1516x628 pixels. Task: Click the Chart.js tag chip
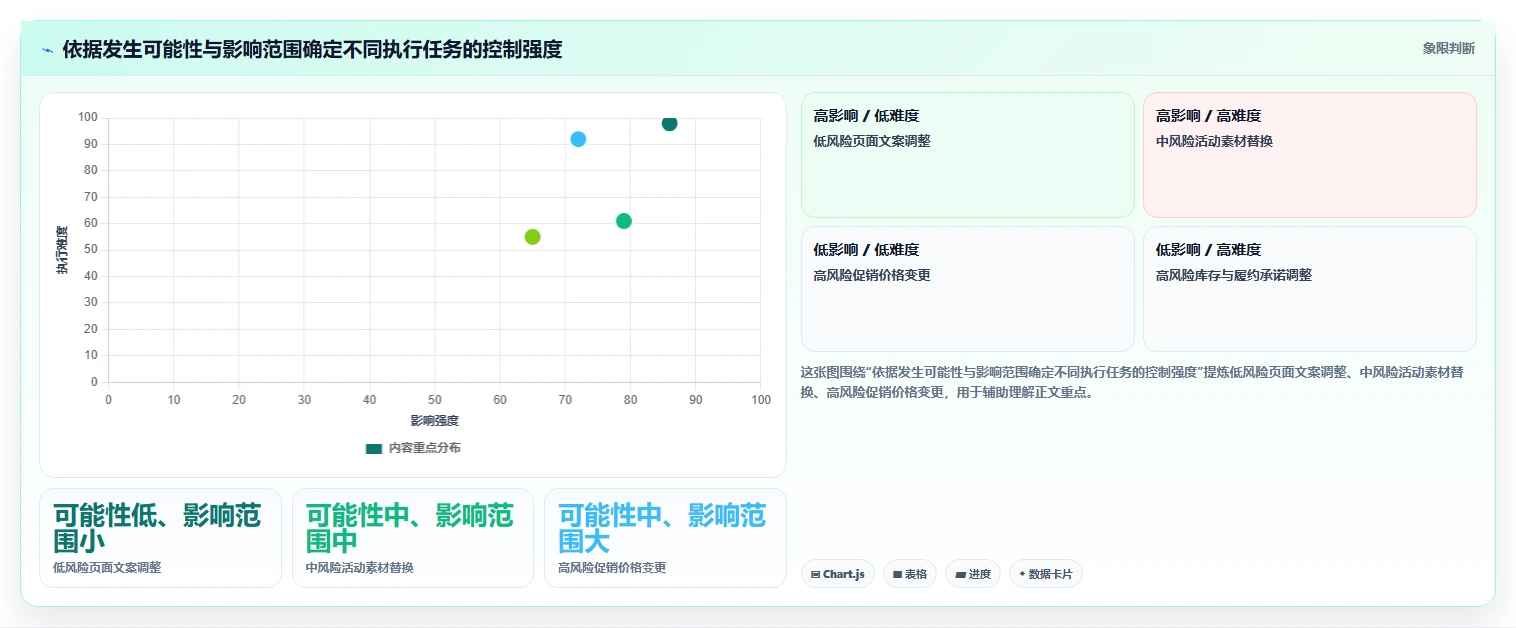(838, 574)
